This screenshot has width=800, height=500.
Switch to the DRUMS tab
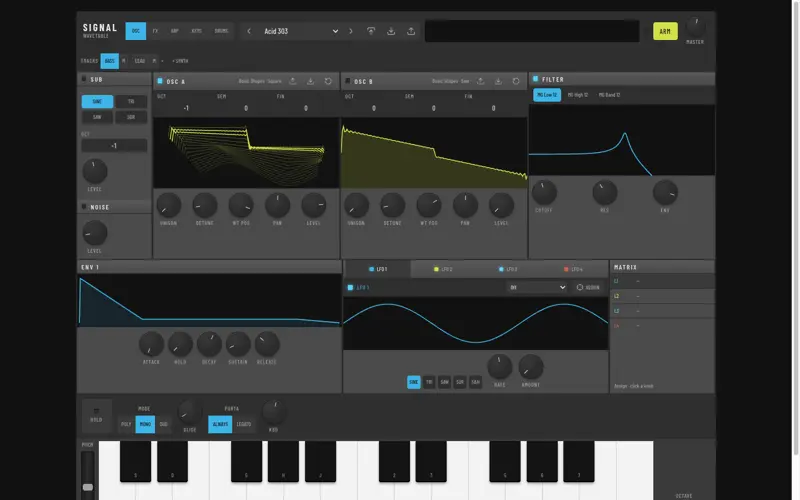tap(221, 31)
